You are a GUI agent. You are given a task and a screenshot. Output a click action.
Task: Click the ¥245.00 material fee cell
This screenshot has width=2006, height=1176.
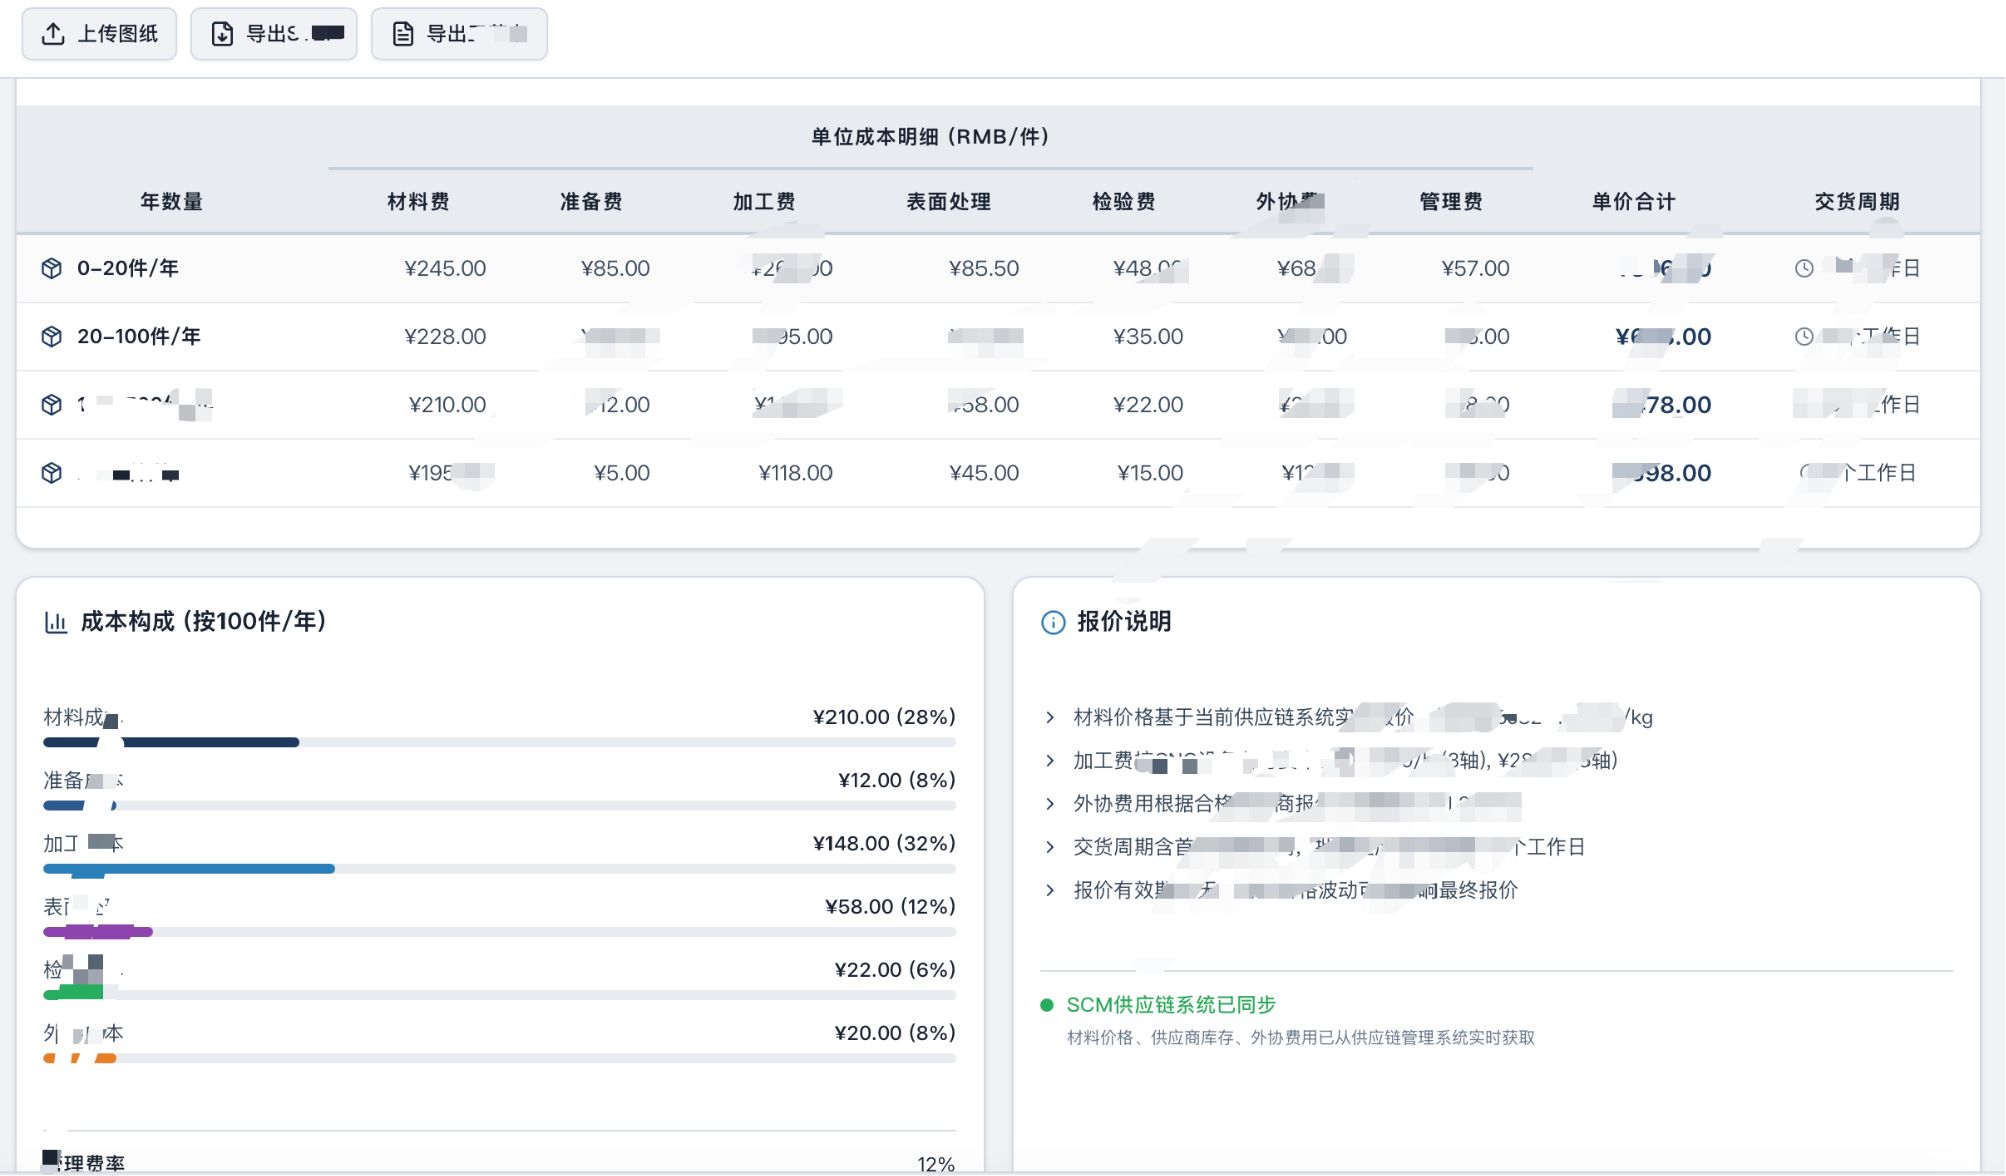click(x=445, y=268)
